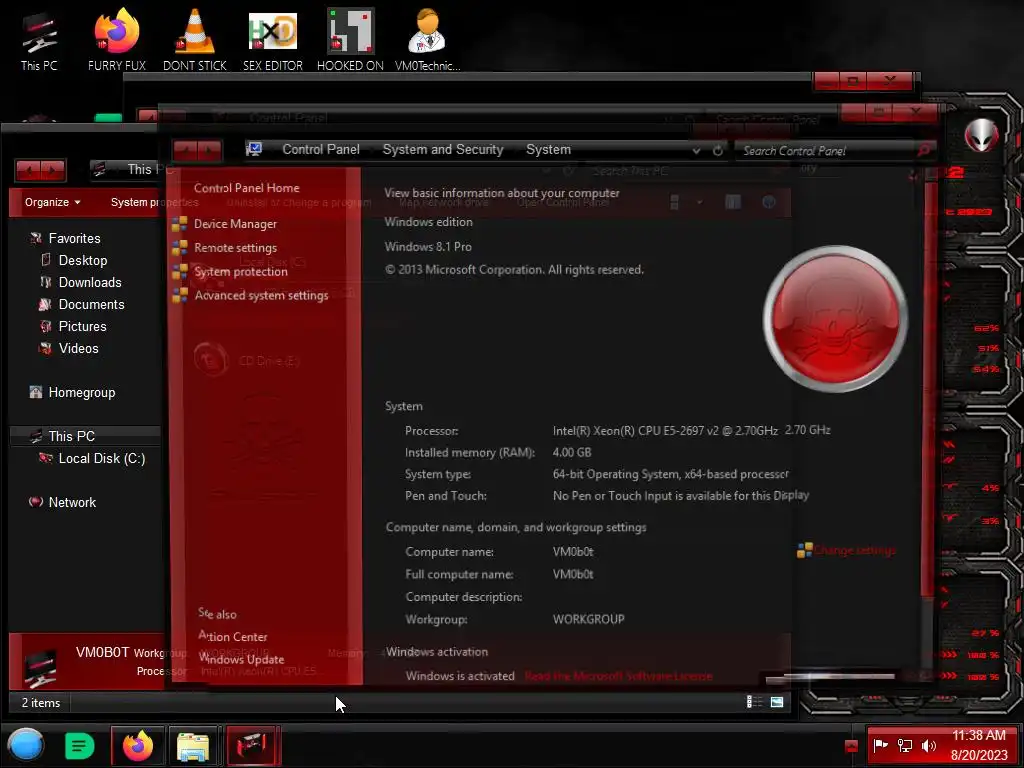Go back in the Control Panel window
This screenshot has width=1024, height=768.
point(185,151)
